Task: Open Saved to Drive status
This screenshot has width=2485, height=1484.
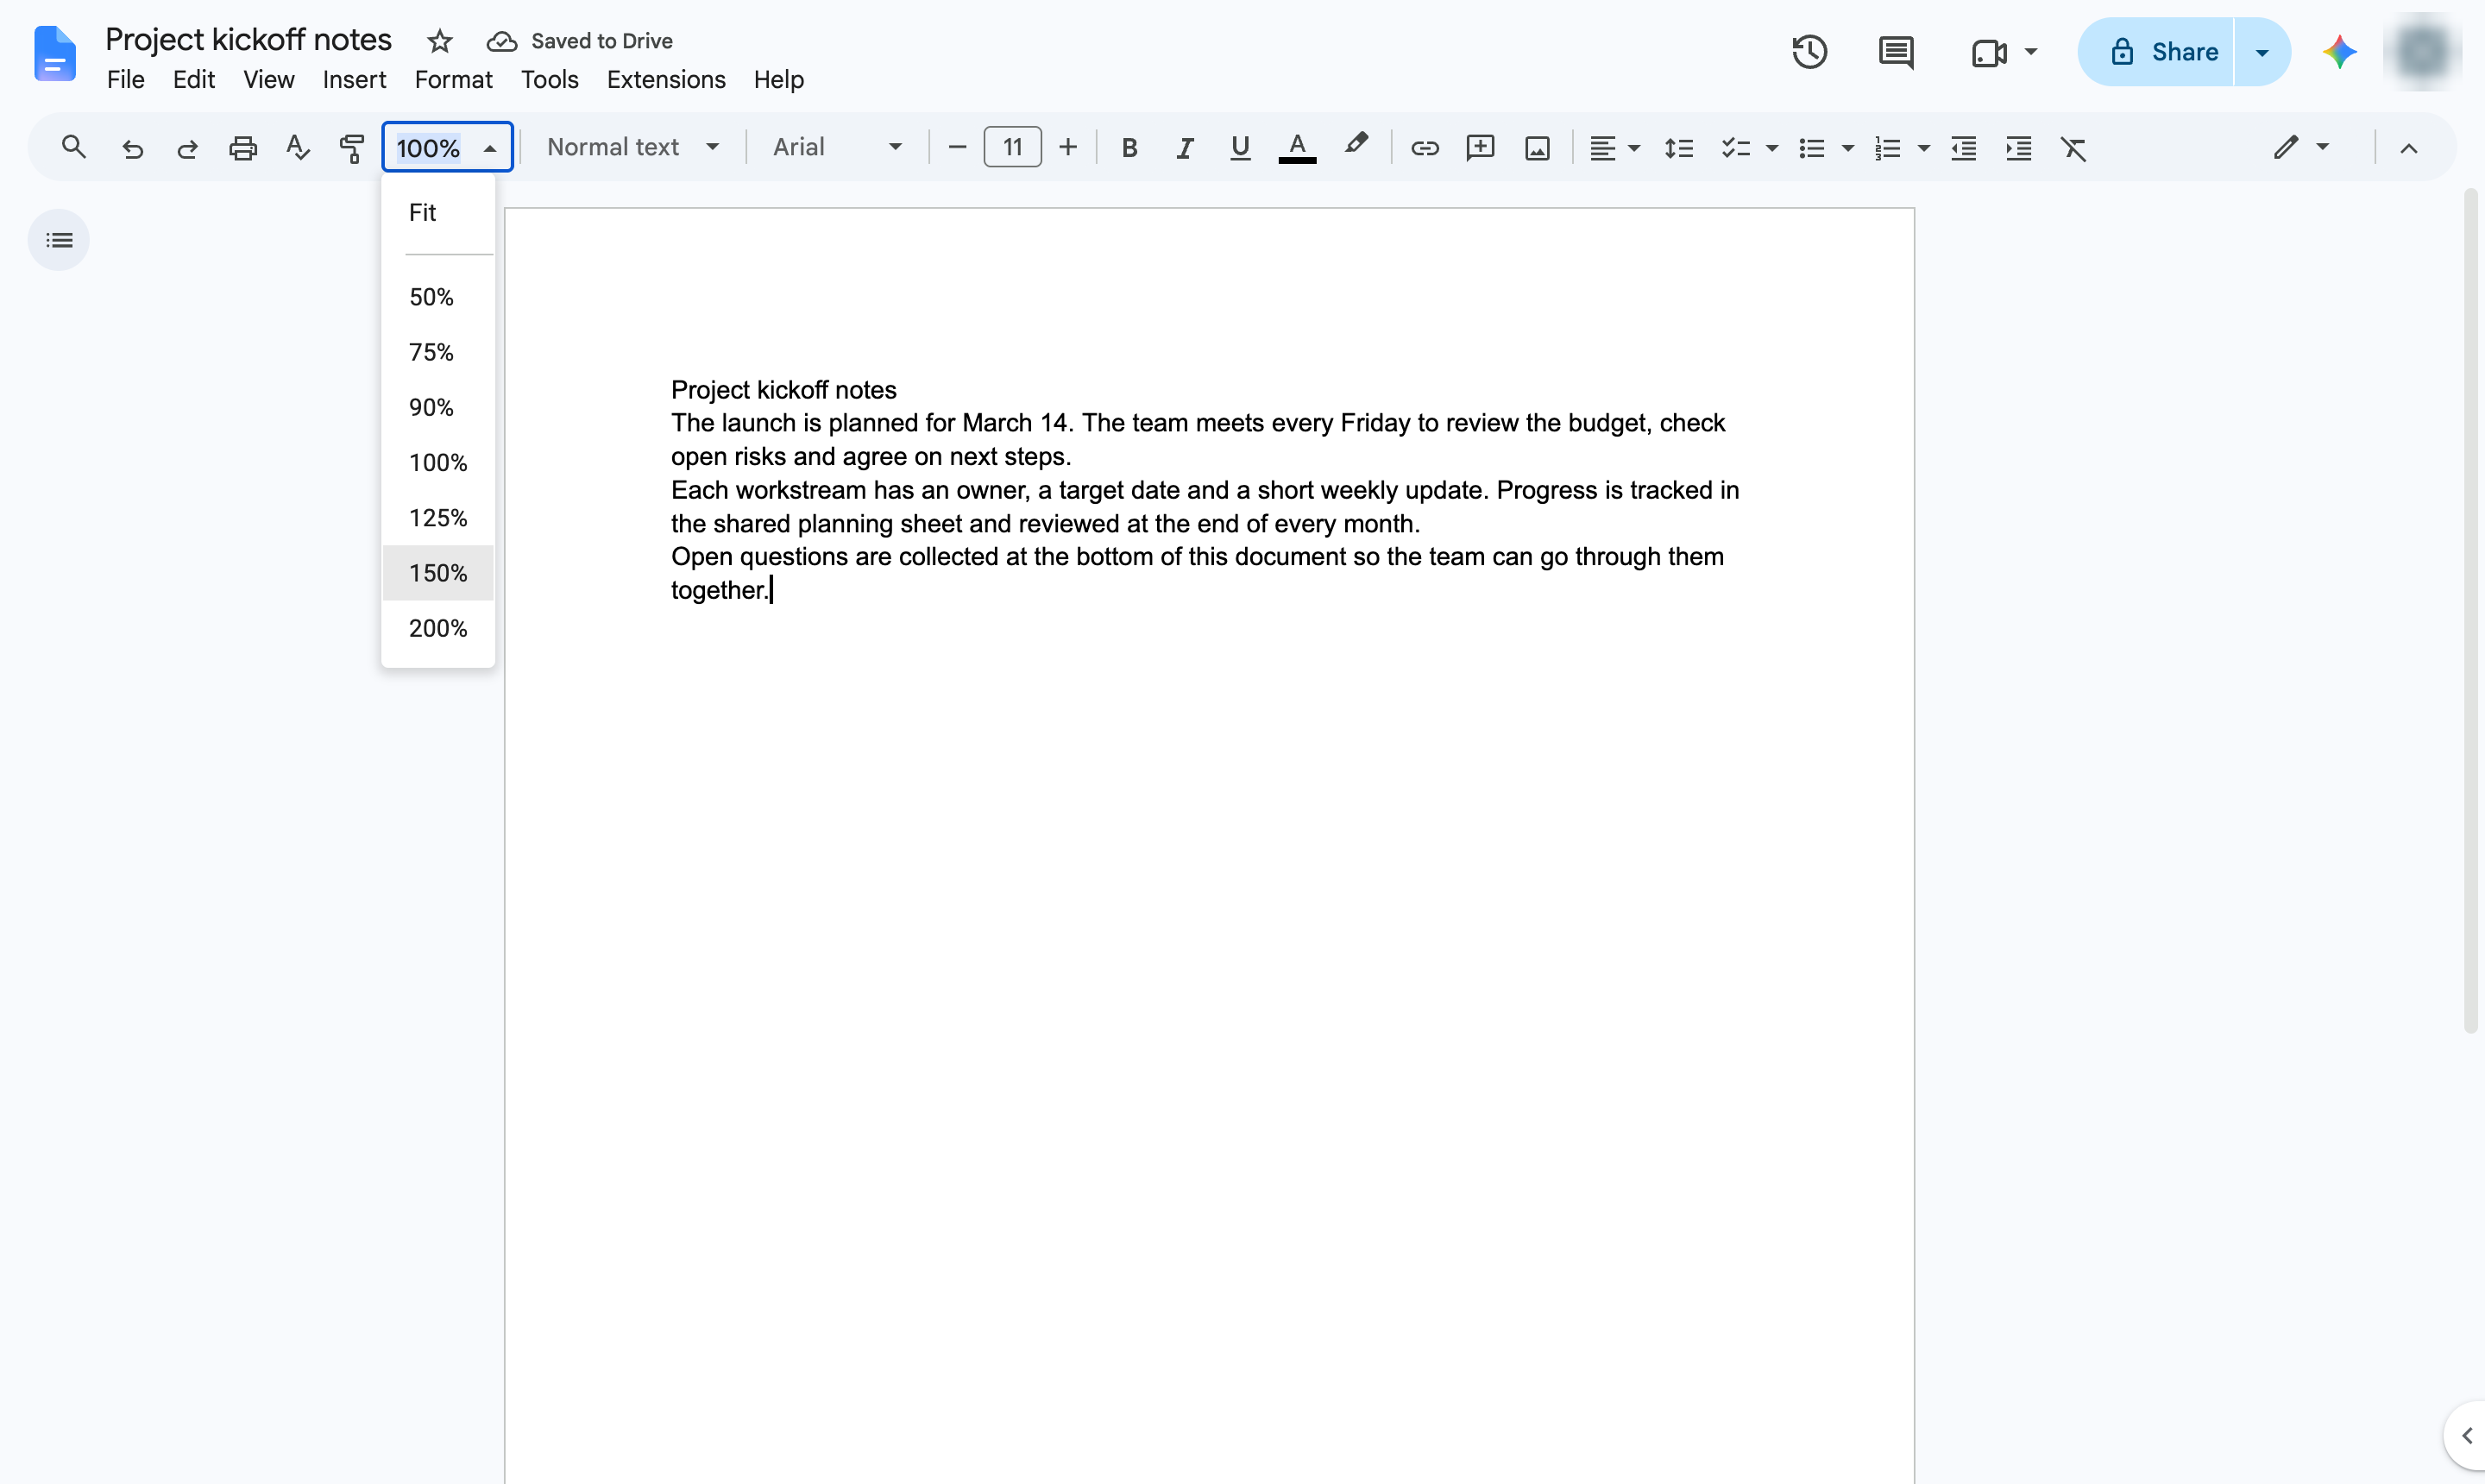Action: pos(579,41)
